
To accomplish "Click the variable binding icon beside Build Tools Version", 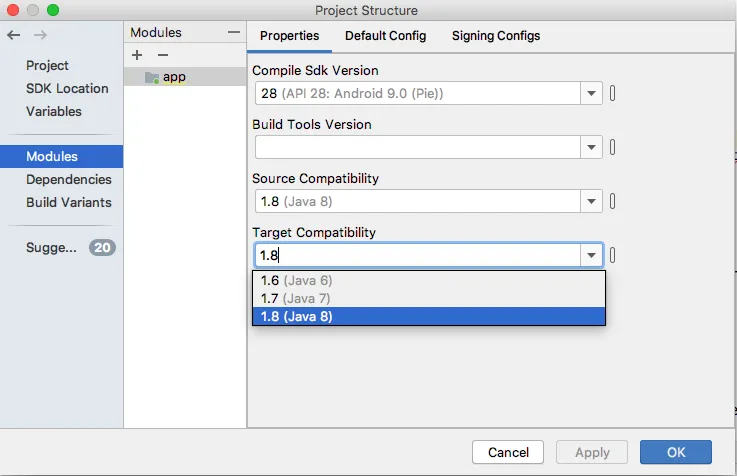I will point(612,147).
